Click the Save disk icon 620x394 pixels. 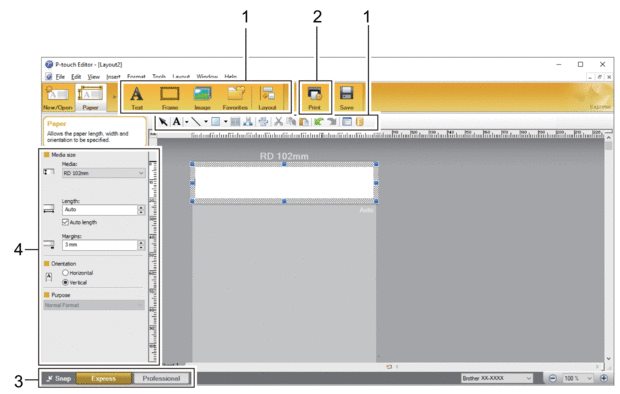coord(346,97)
